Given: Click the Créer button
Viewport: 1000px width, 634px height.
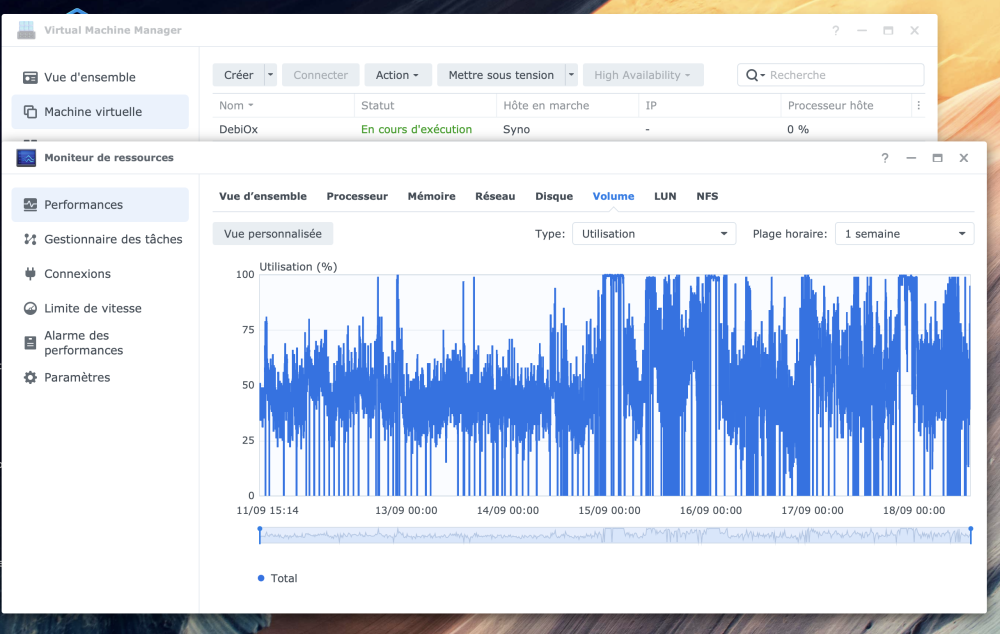Looking at the screenshot, I should coord(238,75).
